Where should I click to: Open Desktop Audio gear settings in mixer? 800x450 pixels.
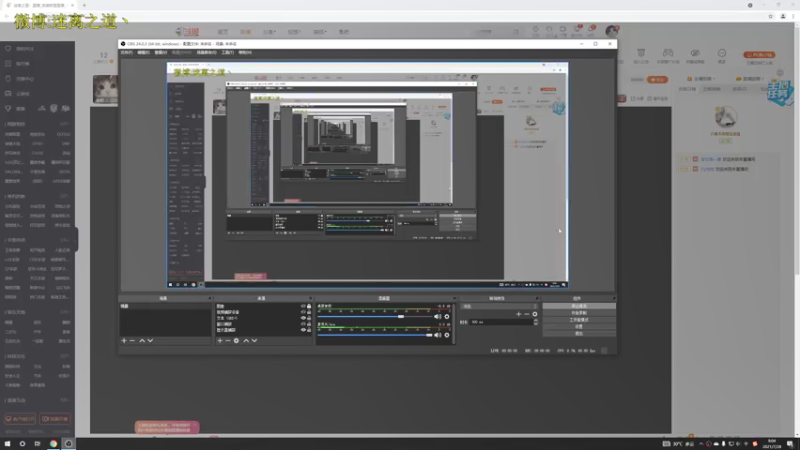point(447,317)
